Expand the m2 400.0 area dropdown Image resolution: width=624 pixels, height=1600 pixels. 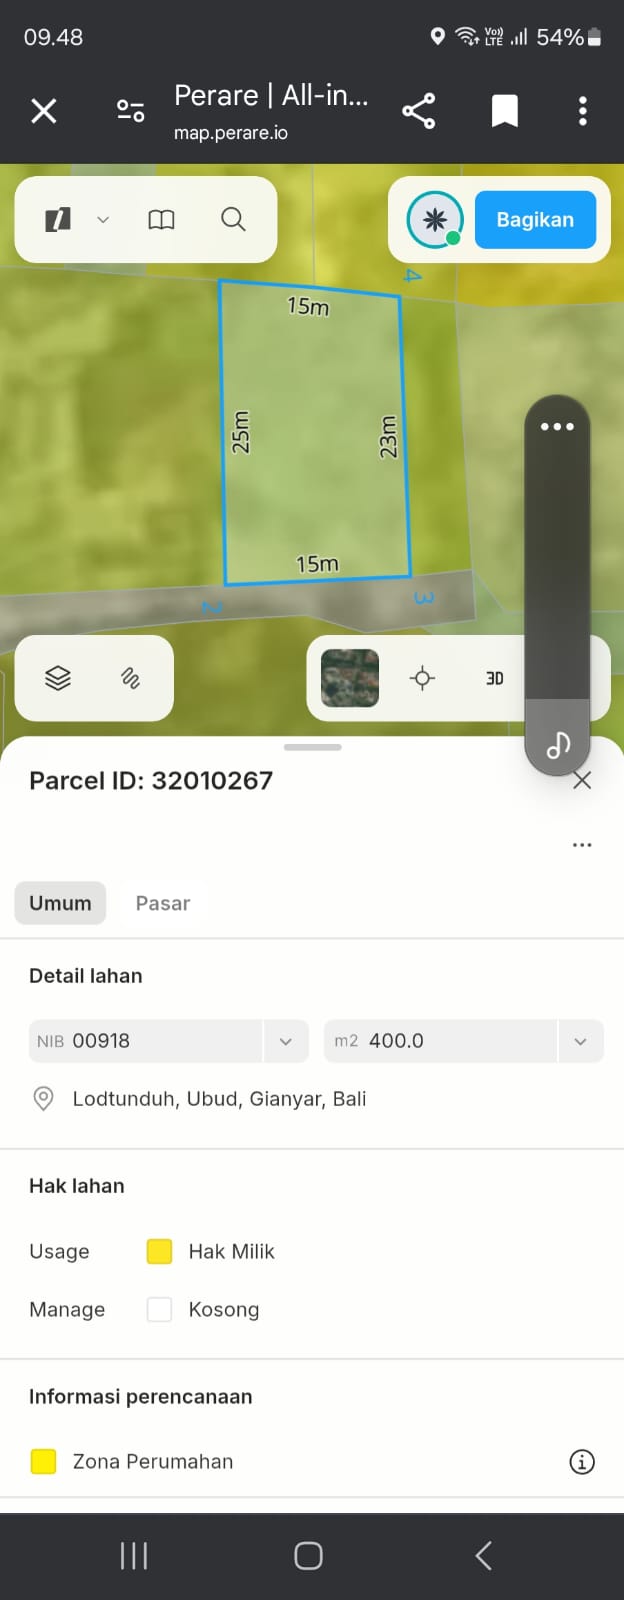tap(581, 1041)
